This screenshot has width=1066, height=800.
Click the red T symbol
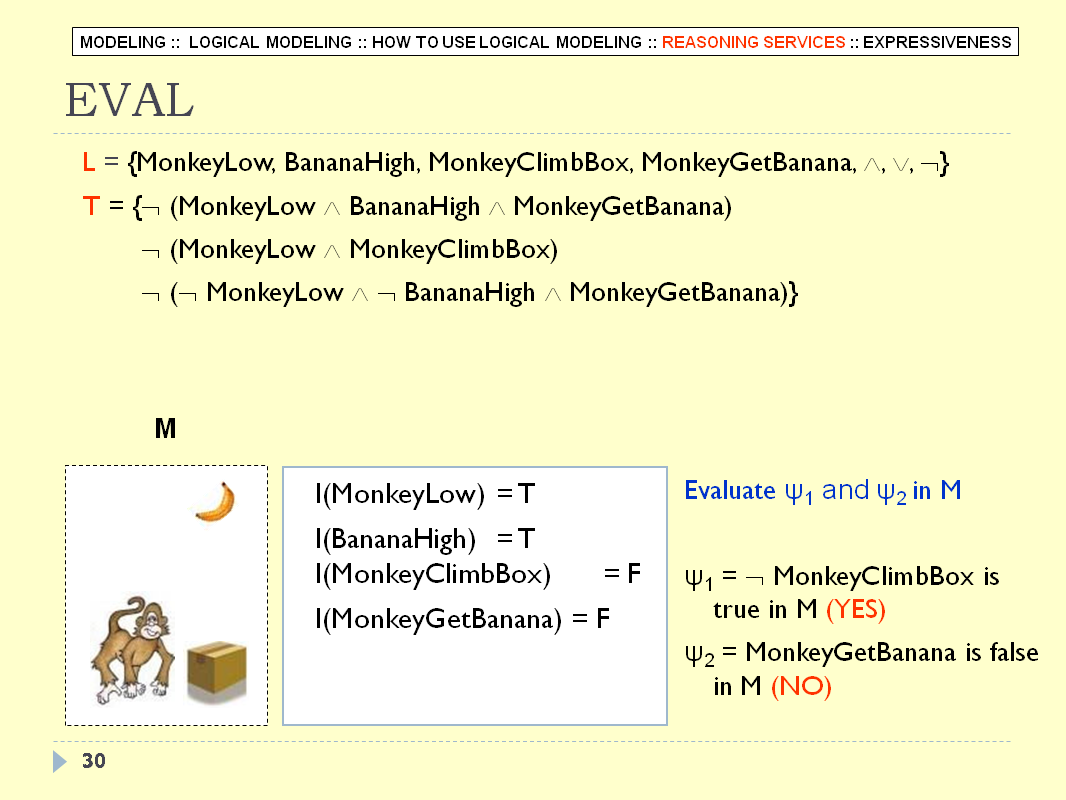pyautogui.click(x=90, y=206)
